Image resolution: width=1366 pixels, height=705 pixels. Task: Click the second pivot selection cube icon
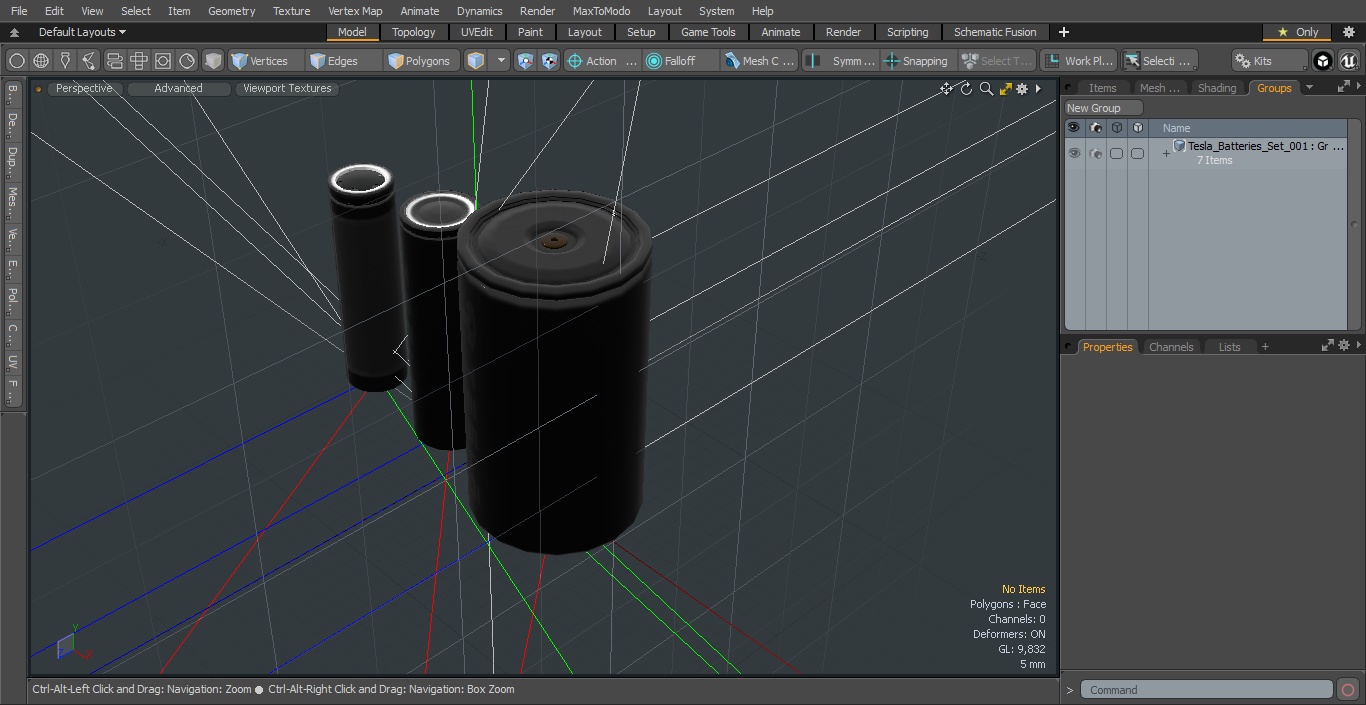[x=550, y=61]
